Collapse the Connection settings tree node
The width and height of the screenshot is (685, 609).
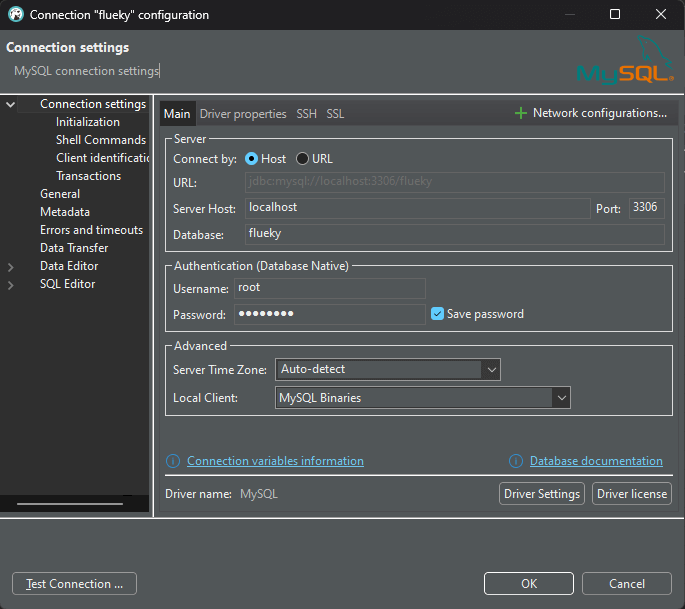[x=11, y=104]
